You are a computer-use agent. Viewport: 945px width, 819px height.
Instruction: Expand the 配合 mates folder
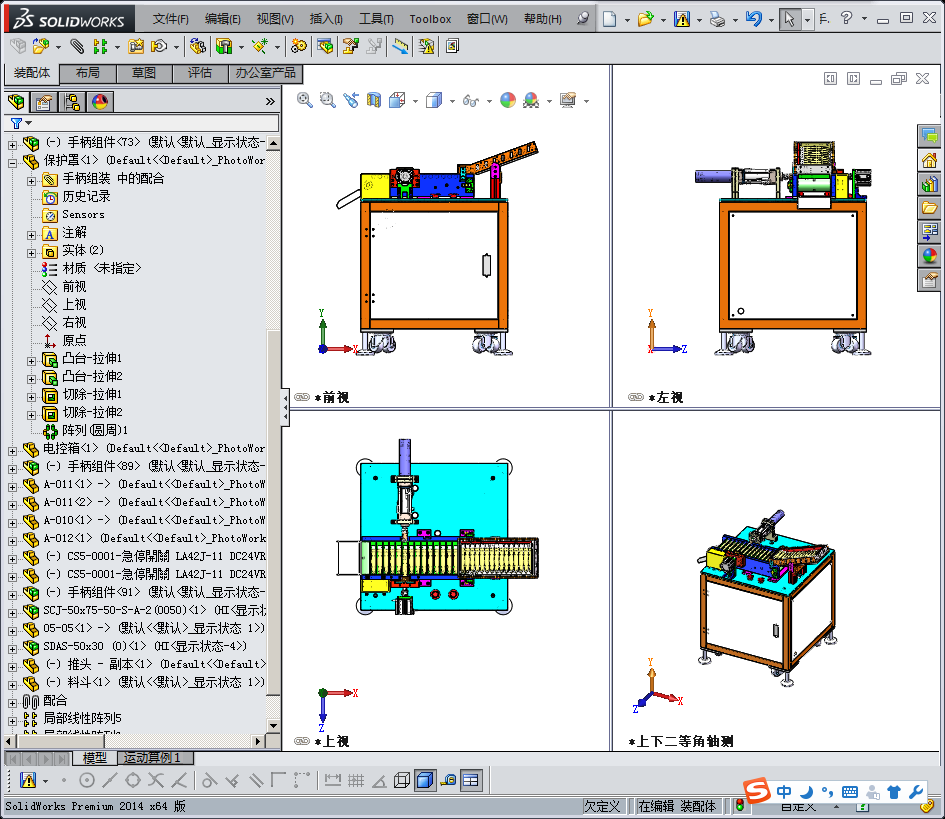pyautogui.click(x=12, y=703)
